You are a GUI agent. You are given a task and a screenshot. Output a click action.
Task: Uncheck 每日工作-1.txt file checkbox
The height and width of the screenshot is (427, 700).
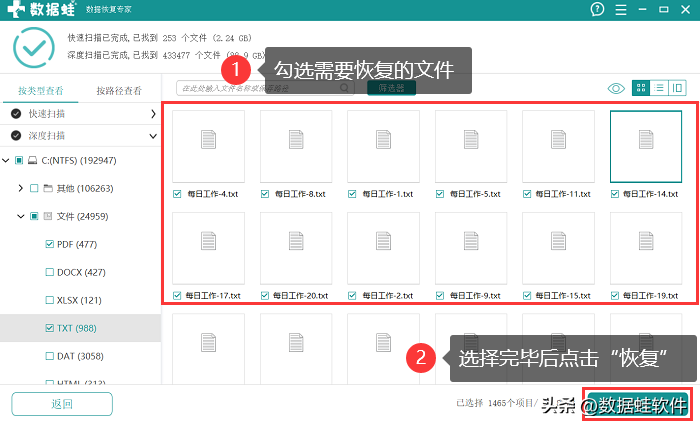point(352,194)
